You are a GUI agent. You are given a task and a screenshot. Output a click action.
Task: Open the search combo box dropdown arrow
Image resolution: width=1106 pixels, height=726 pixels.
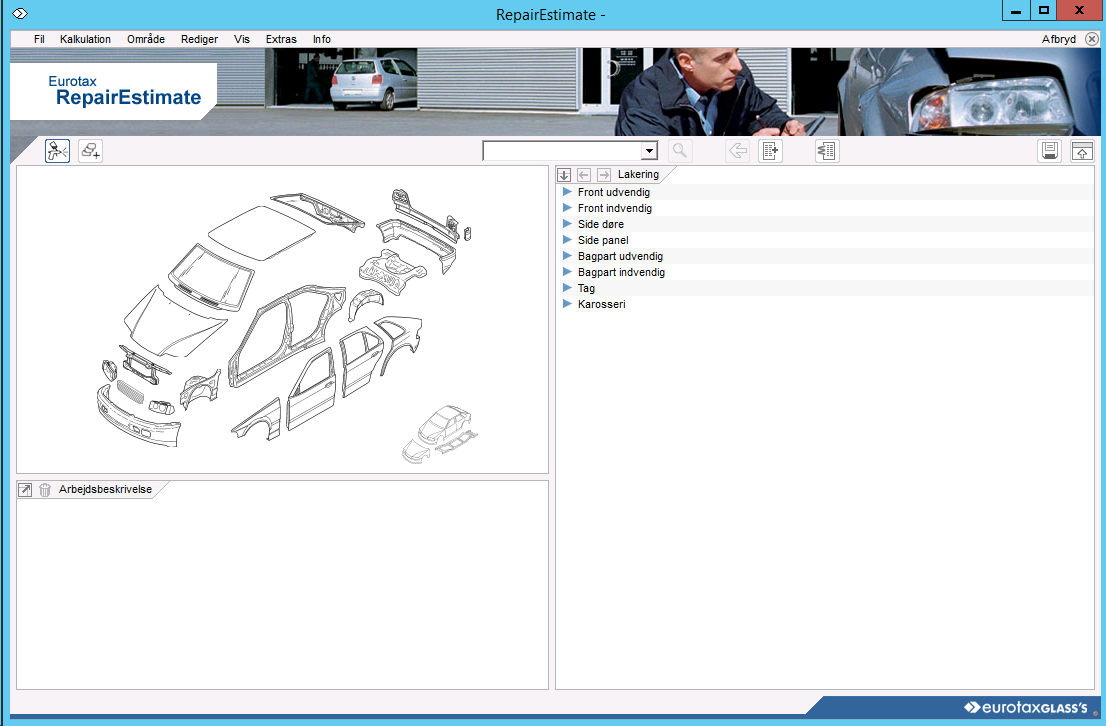tap(649, 150)
